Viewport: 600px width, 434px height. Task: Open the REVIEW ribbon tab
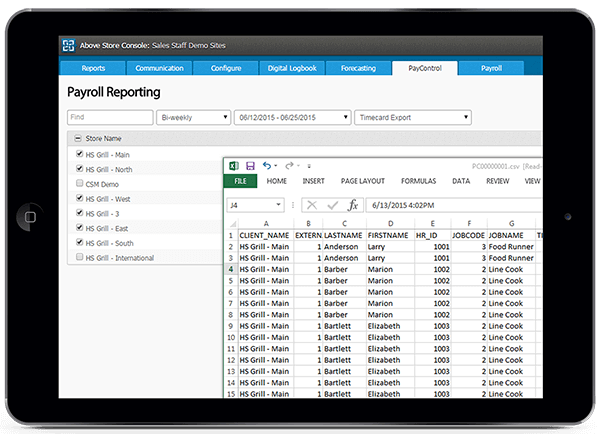pos(497,181)
